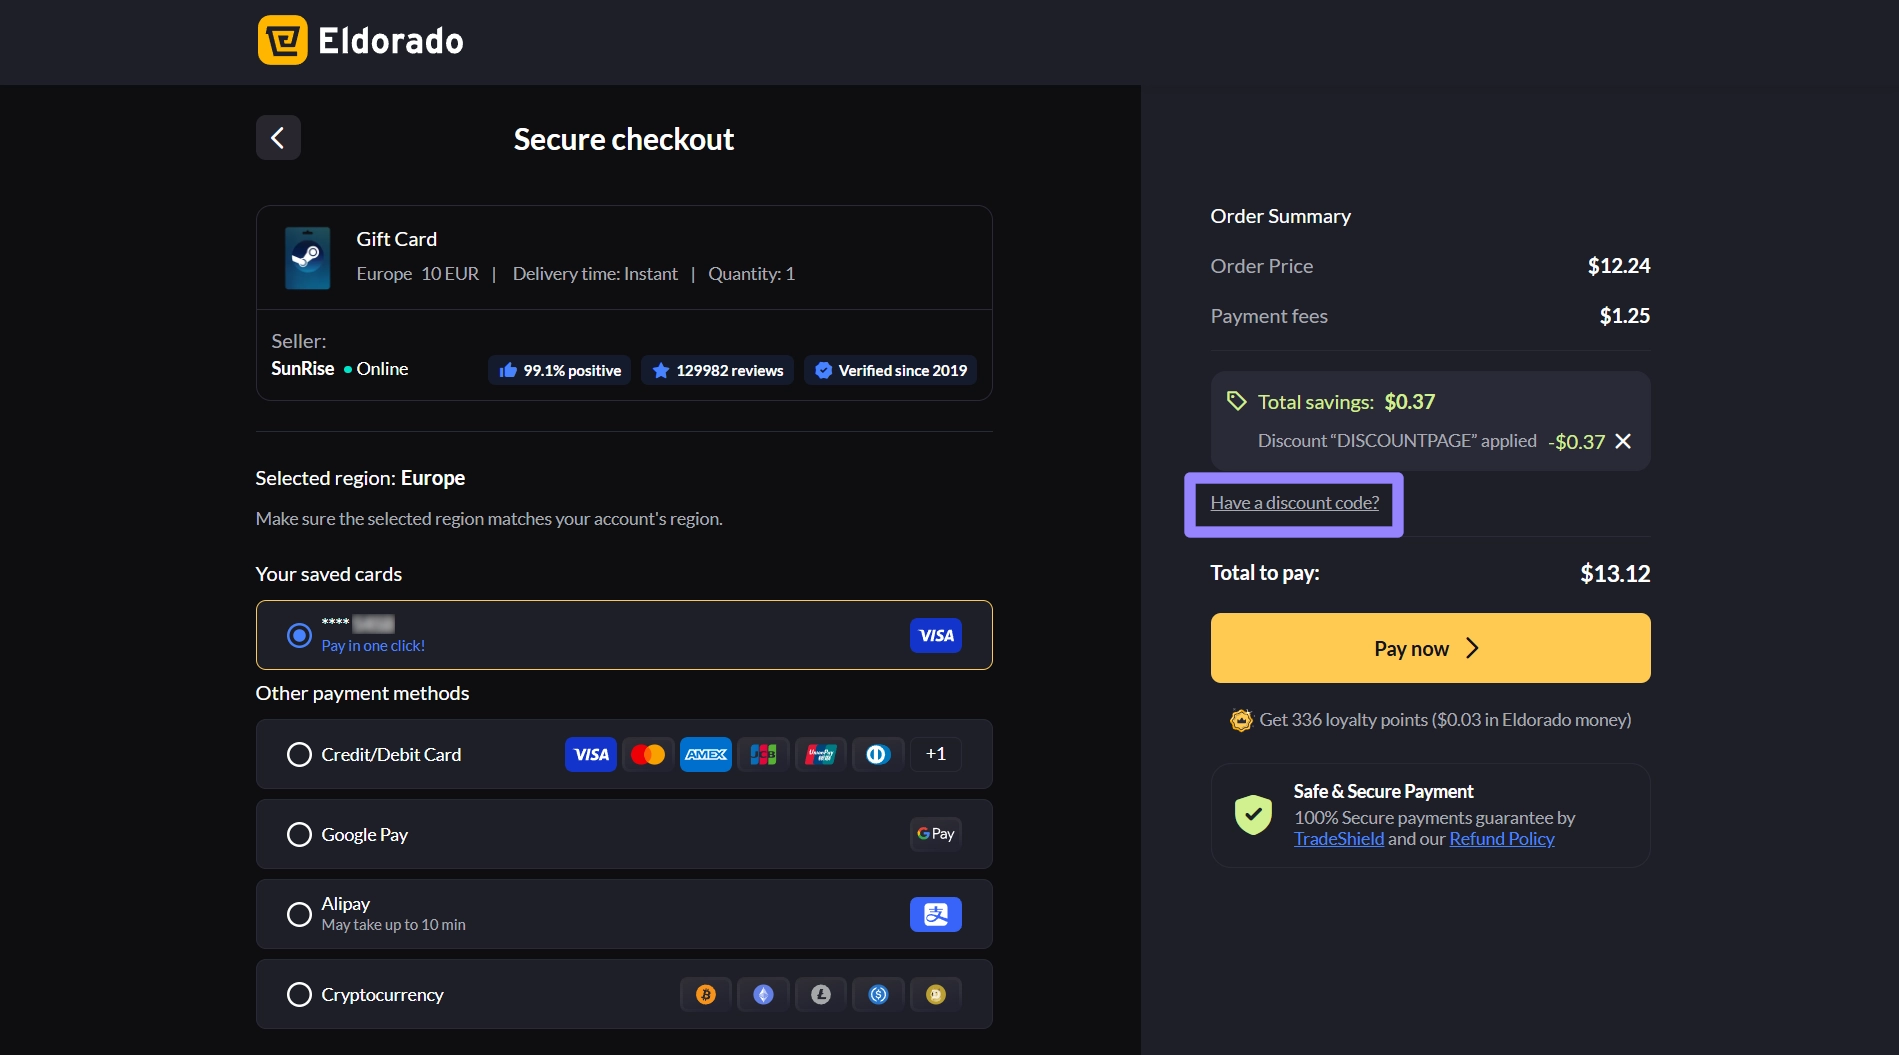
Task: Click the Ethereum icon
Action: 763,994
